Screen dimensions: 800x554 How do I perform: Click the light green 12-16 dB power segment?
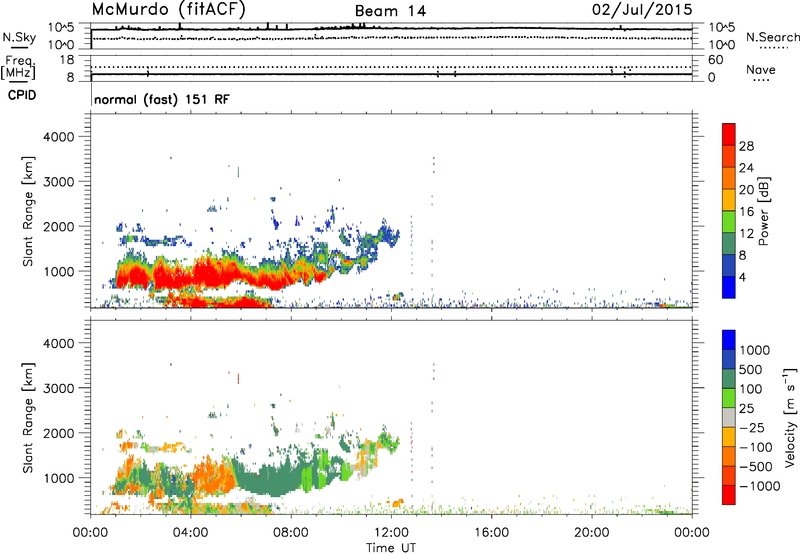point(729,222)
